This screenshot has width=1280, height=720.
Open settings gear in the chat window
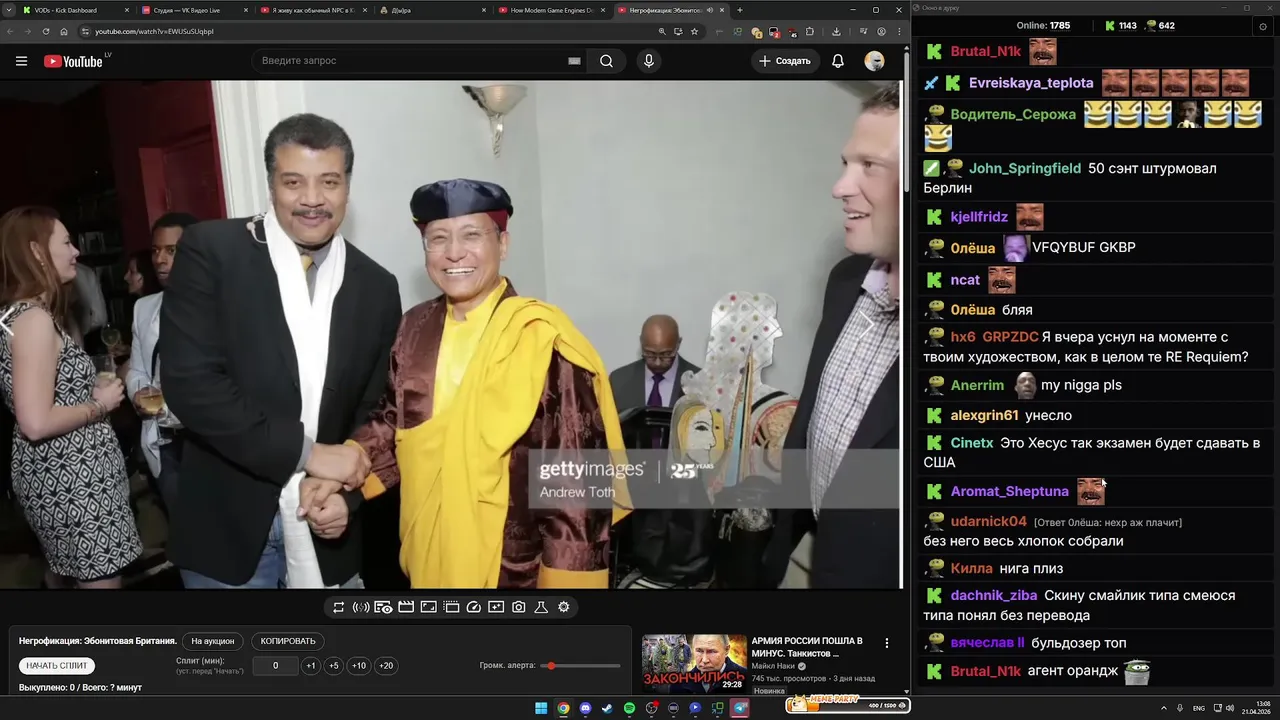[1263, 26]
